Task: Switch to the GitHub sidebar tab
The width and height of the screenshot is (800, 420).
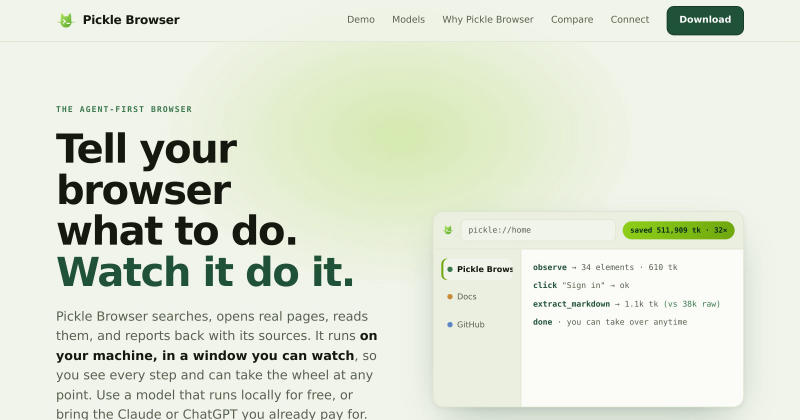Action: [x=478, y=325]
